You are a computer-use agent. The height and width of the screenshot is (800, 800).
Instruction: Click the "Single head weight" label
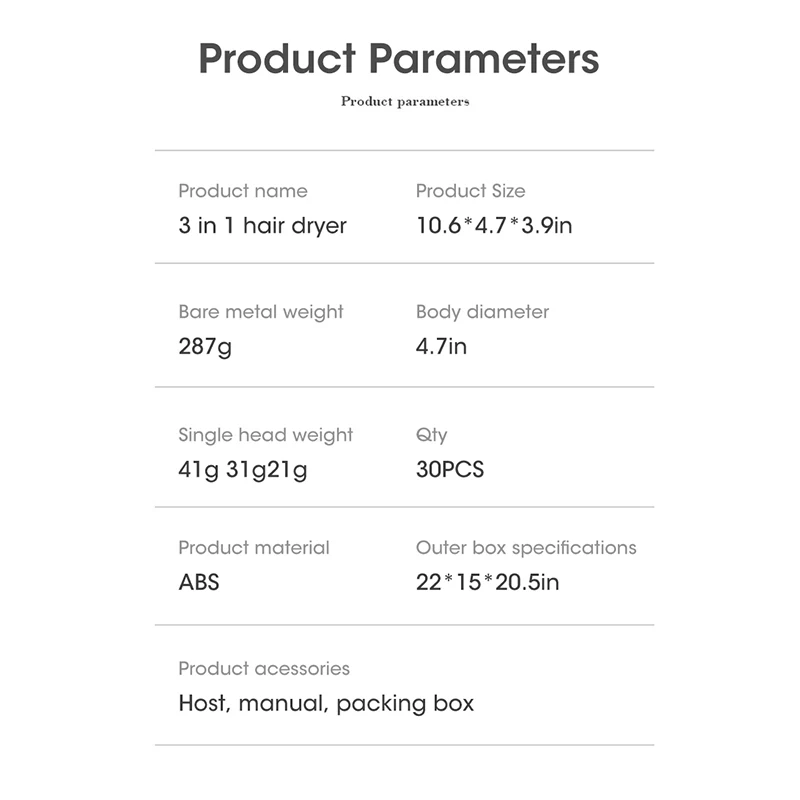(265, 435)
